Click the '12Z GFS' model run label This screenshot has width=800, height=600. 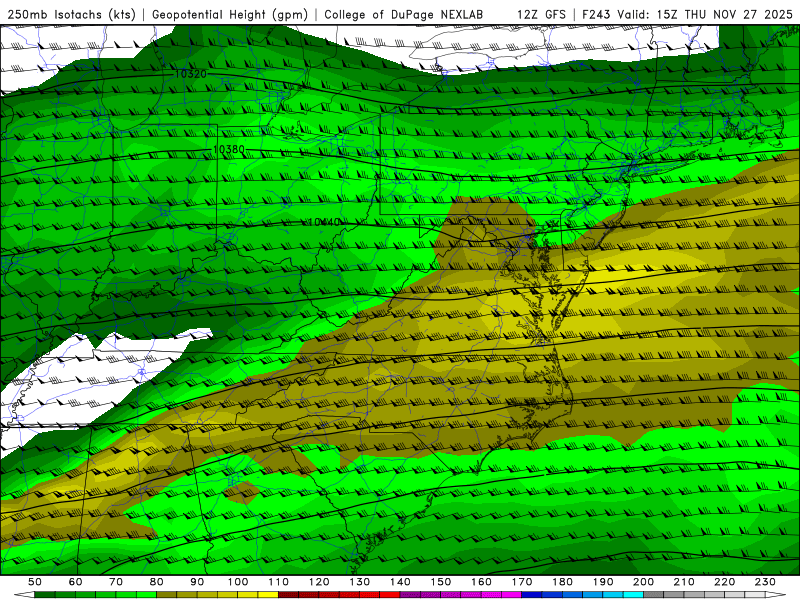click(x=541, y=15)
